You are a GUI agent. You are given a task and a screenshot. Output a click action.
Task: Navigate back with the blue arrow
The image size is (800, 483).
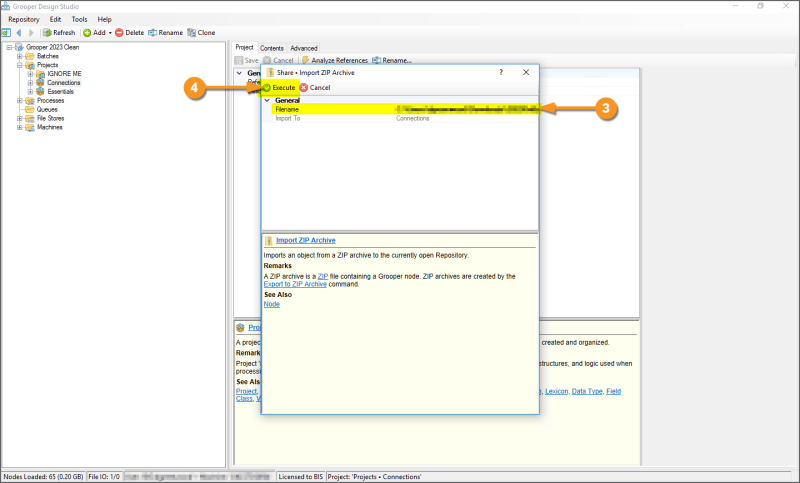[x=18, y=32]
